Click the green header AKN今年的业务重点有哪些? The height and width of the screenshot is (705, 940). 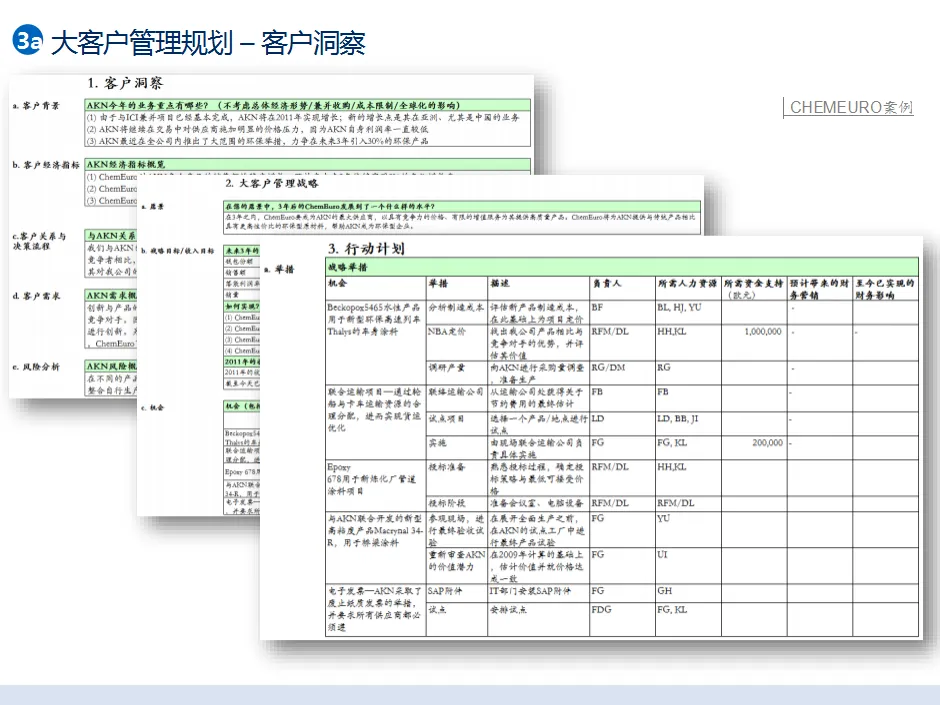(x=308, y=105)
